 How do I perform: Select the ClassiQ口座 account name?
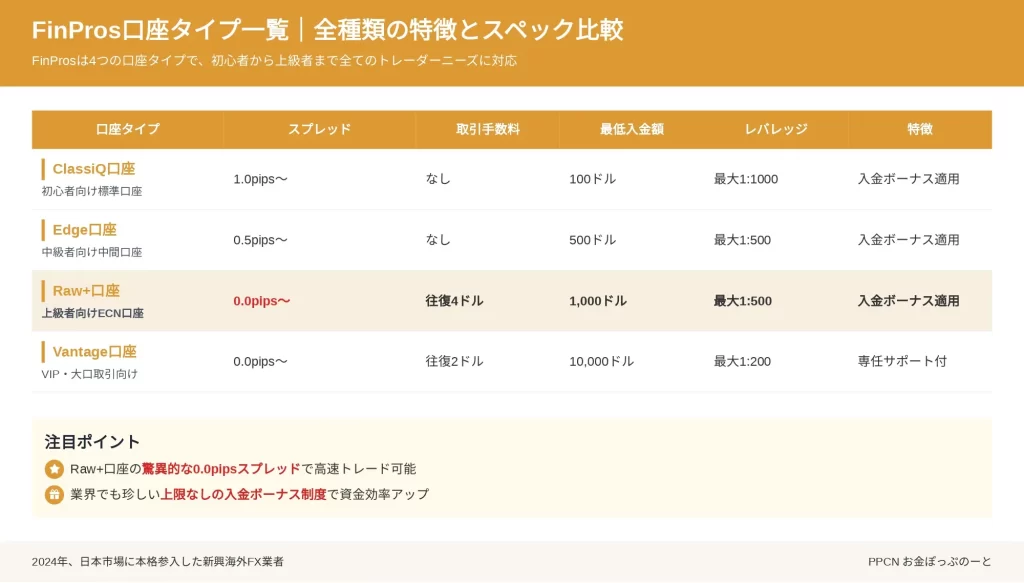click(94, 168)
